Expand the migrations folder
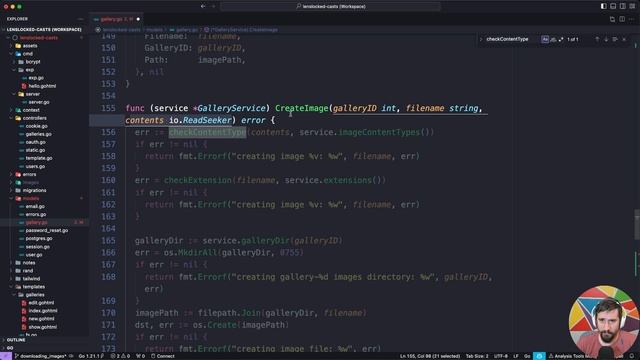The image size is (640, 360). tap(34, 191)
